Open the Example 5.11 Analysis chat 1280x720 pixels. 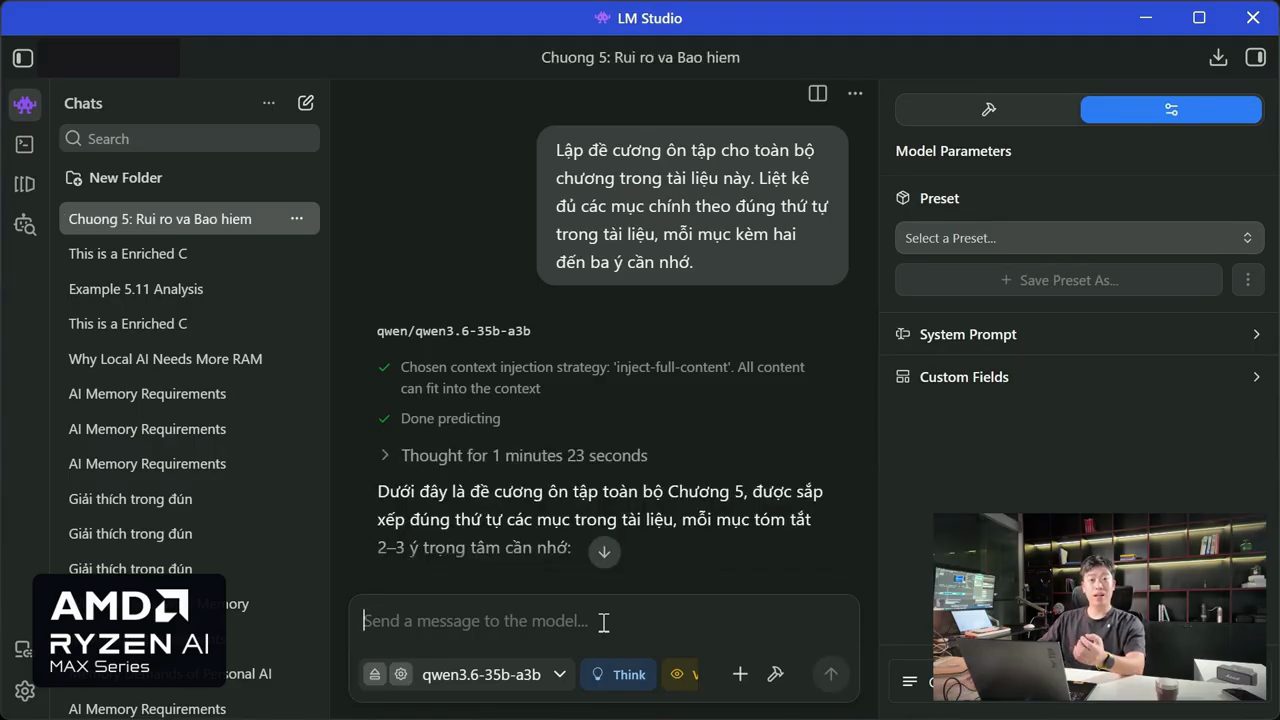tap(136, 289)
